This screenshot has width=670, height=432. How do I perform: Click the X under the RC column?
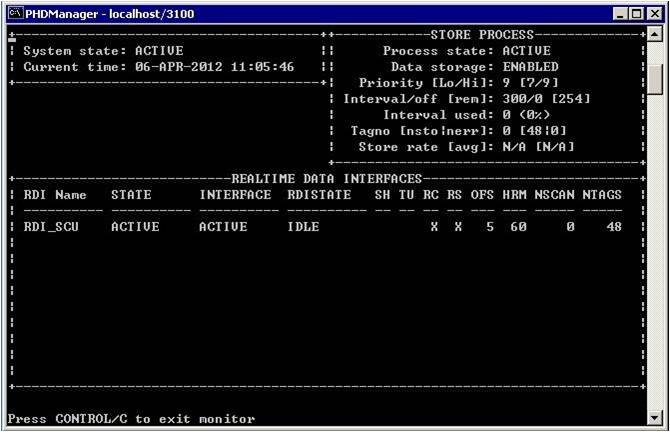pyautogui.click(x=434, y=227)
